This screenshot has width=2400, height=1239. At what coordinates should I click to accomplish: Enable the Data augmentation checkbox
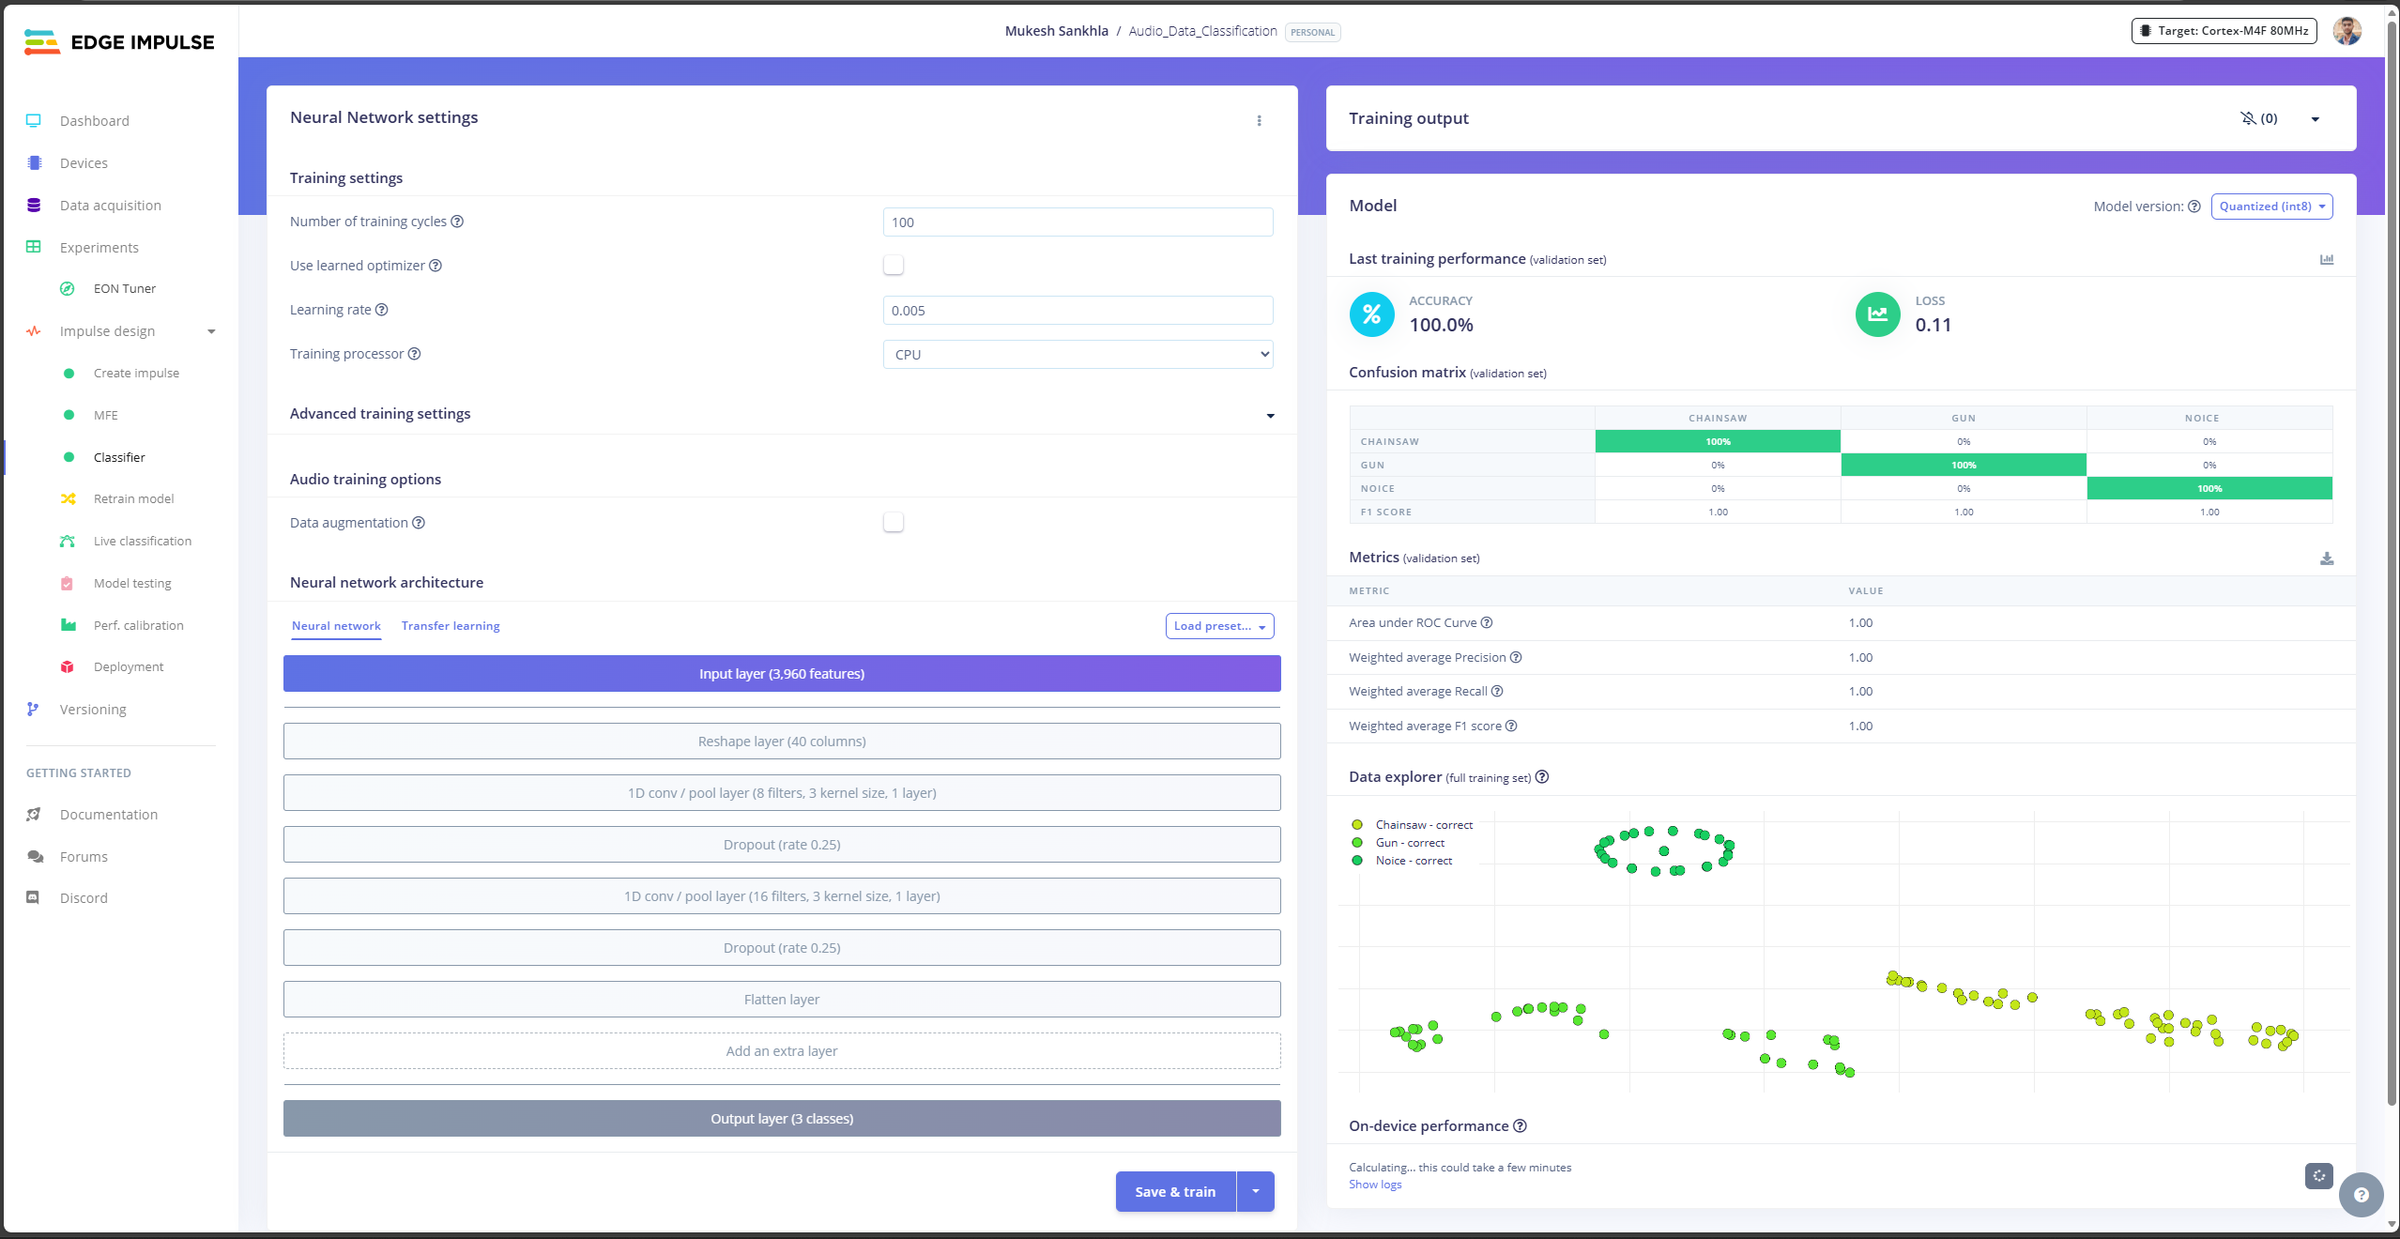tap(893, 522)
